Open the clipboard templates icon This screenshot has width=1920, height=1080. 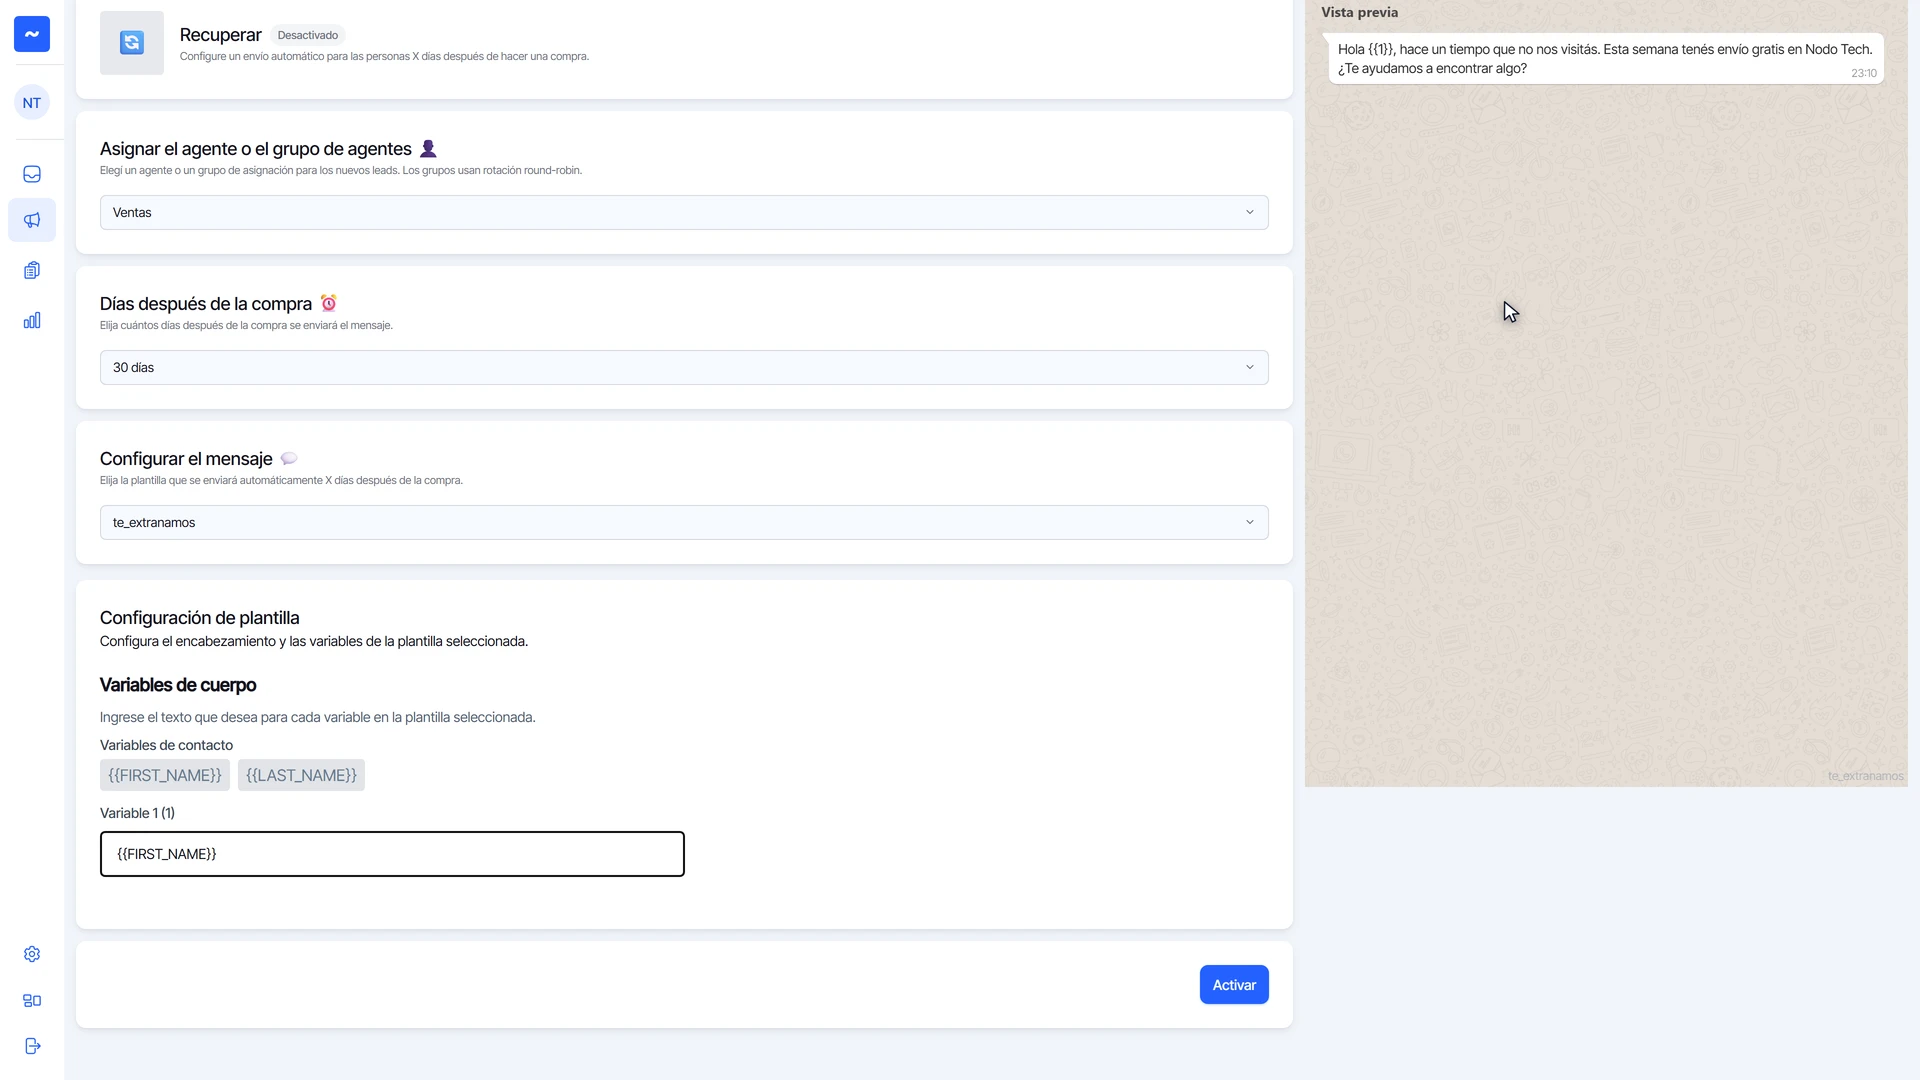pyautogui.click(x=32, y=270)
